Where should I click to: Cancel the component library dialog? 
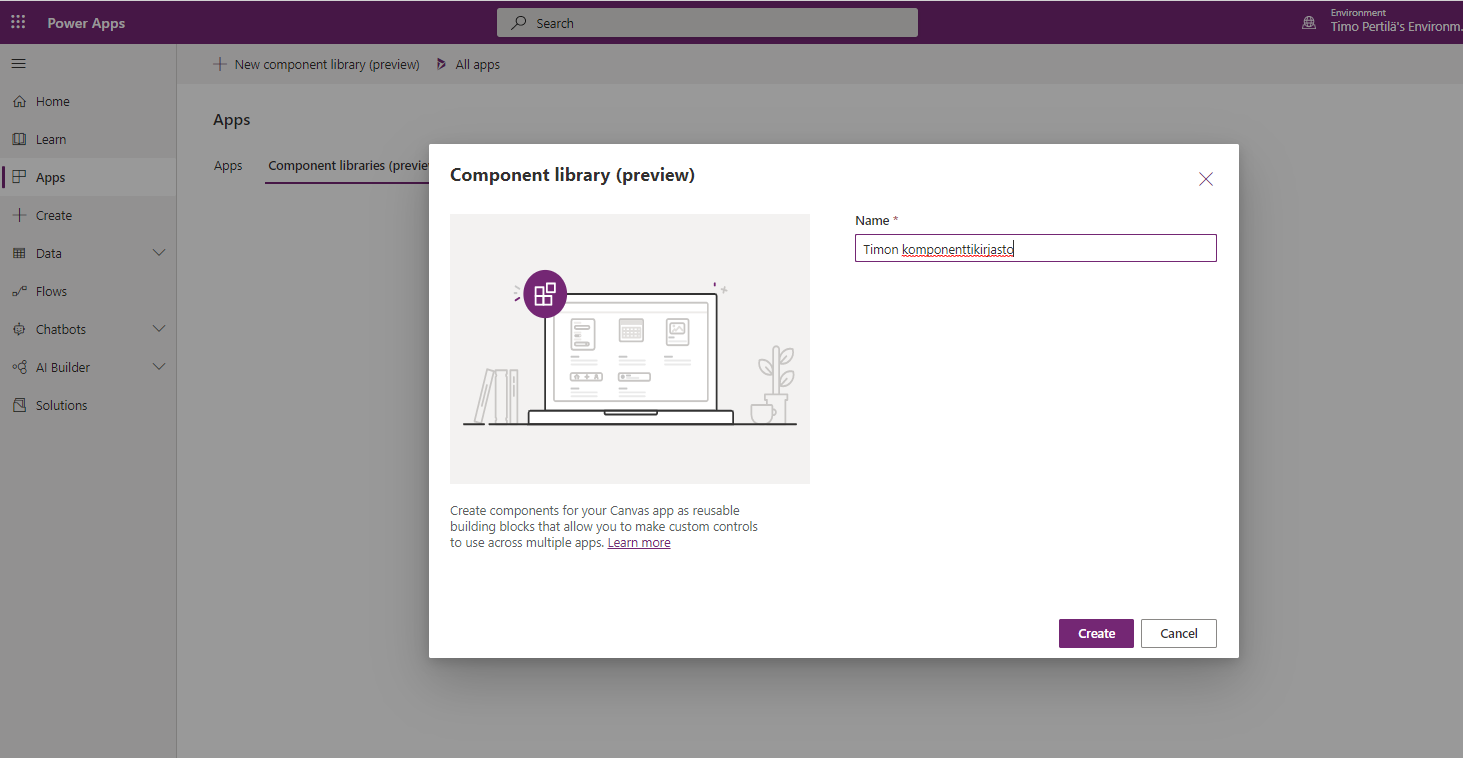pos(1178,634)
